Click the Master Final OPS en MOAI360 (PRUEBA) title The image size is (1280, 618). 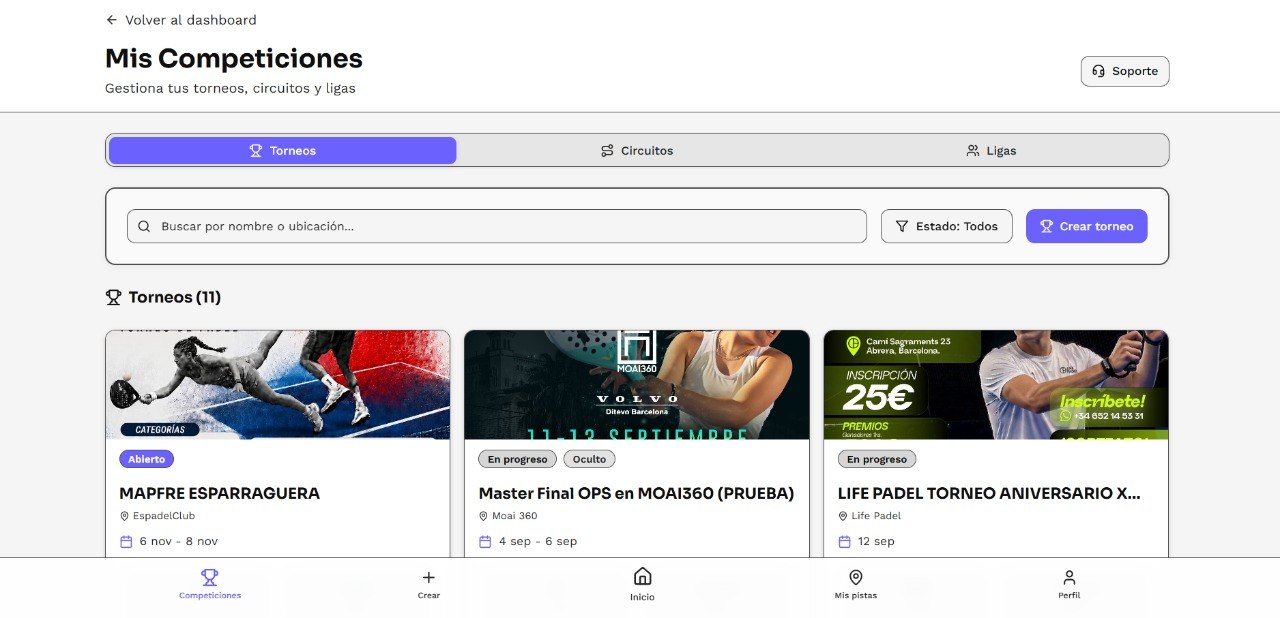tap(637, 493)
